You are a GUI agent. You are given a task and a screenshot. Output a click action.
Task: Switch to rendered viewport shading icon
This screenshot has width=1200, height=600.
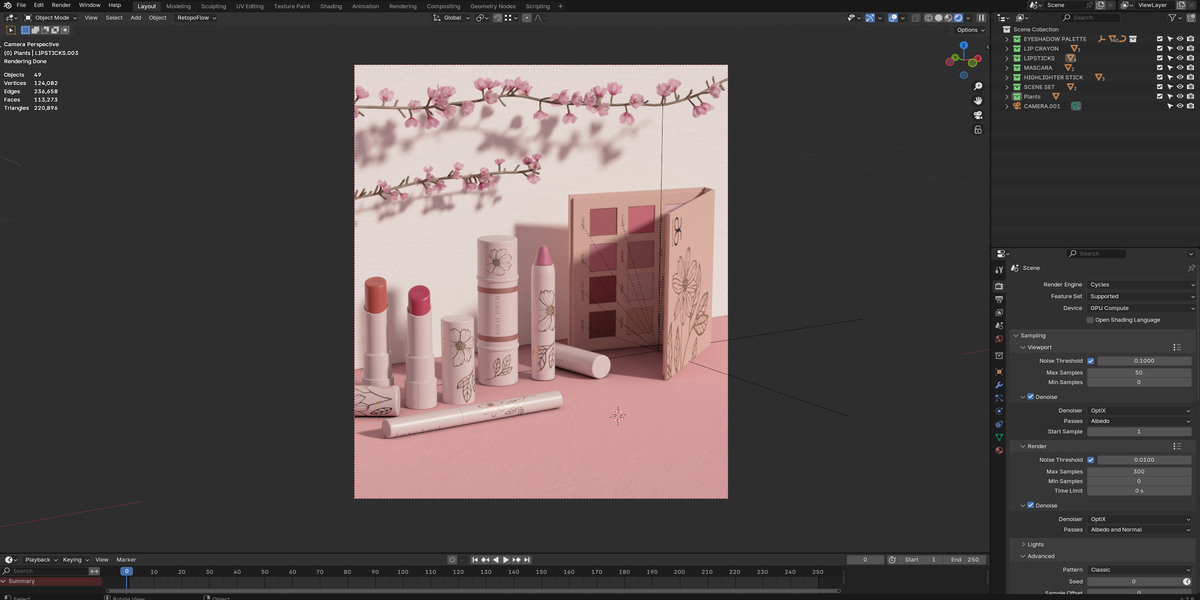click(959, 18)
